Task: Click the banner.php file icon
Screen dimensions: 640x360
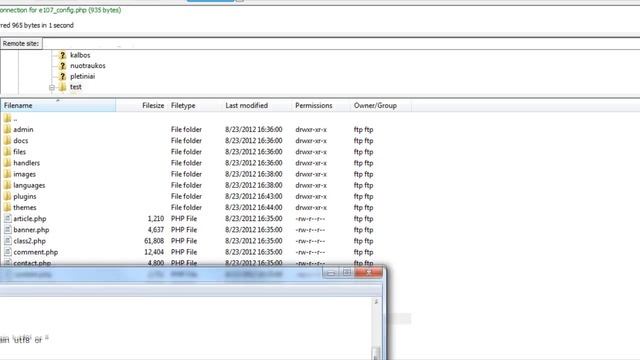Action: click(x=7, y=230)
